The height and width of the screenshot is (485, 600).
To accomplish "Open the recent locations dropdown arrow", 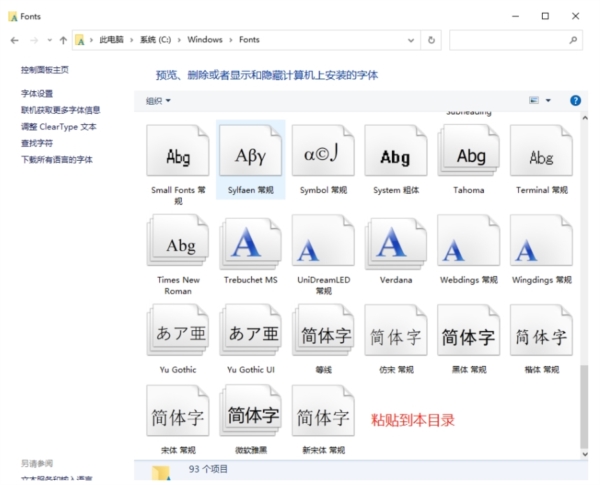I will point(49,40).
